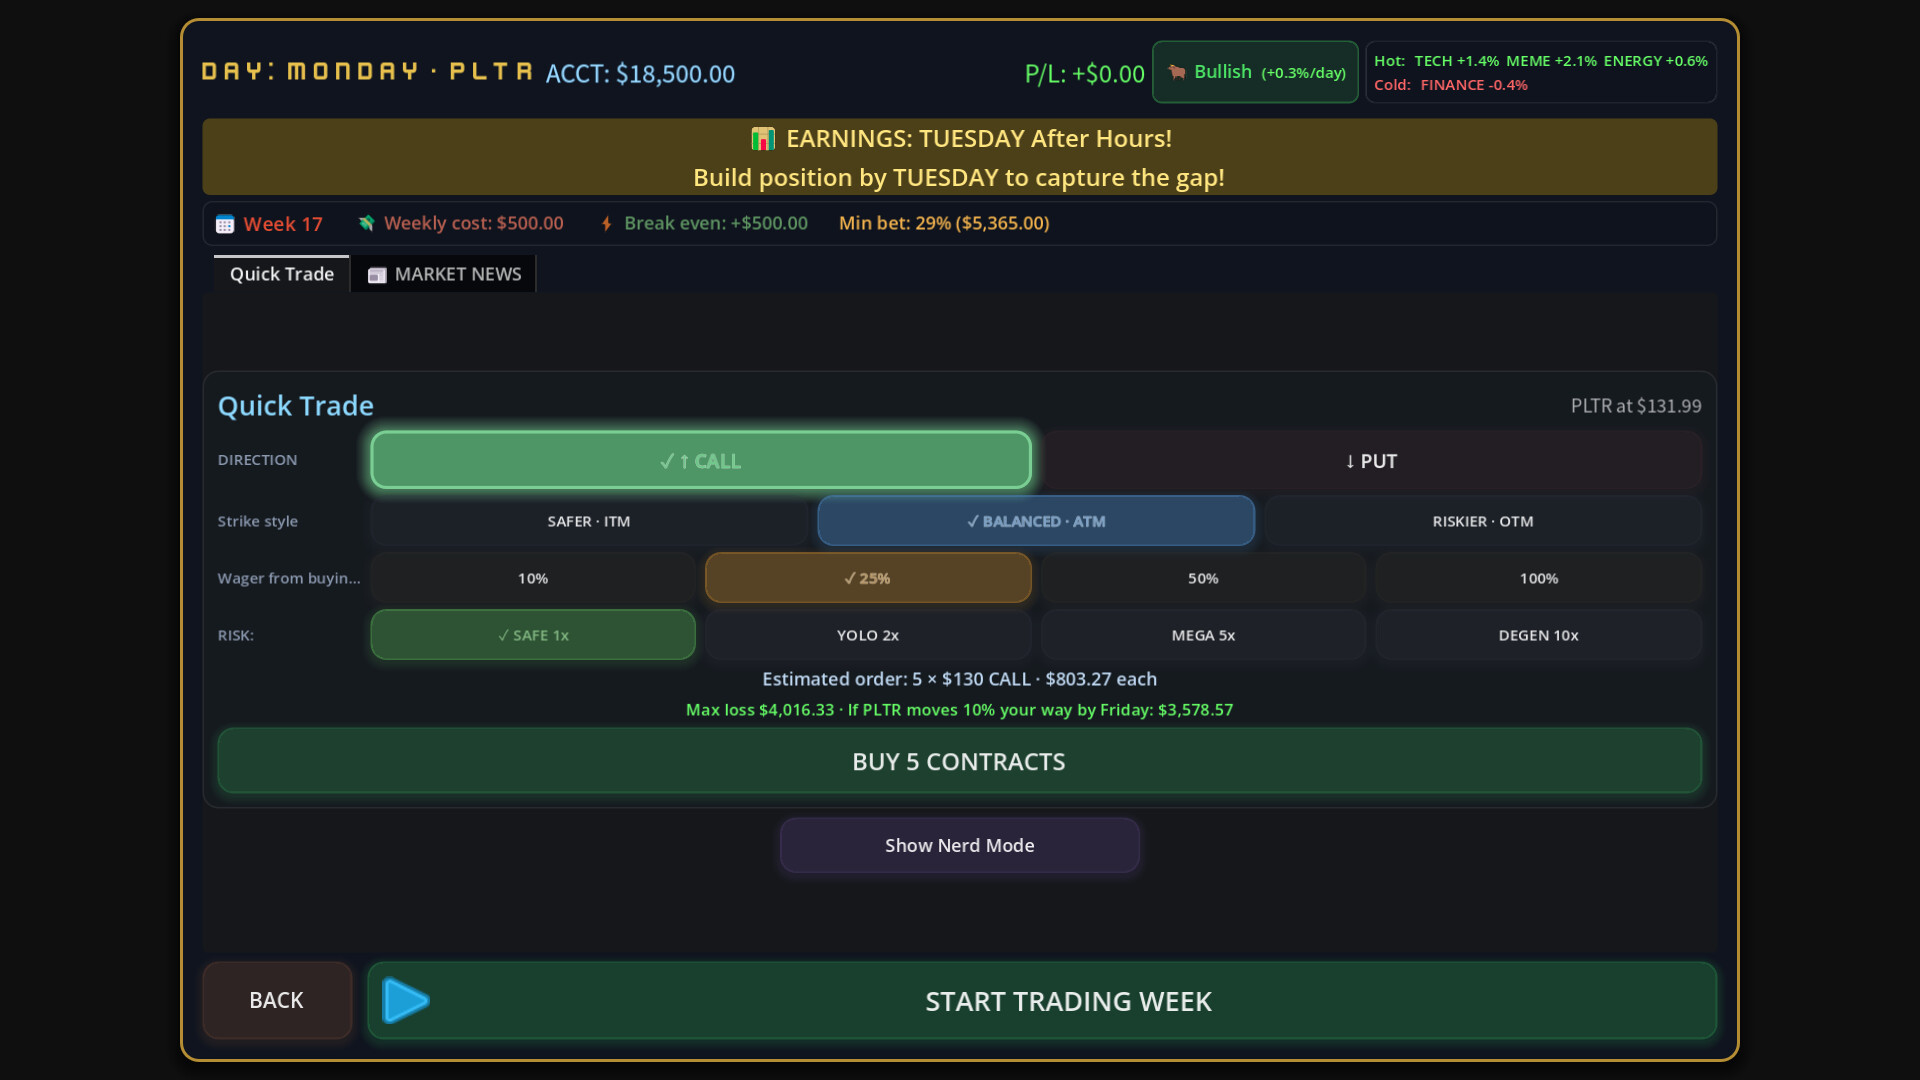
Task: Click the newspaper icon on Market News tab
Action: click(x=377, y=275)
